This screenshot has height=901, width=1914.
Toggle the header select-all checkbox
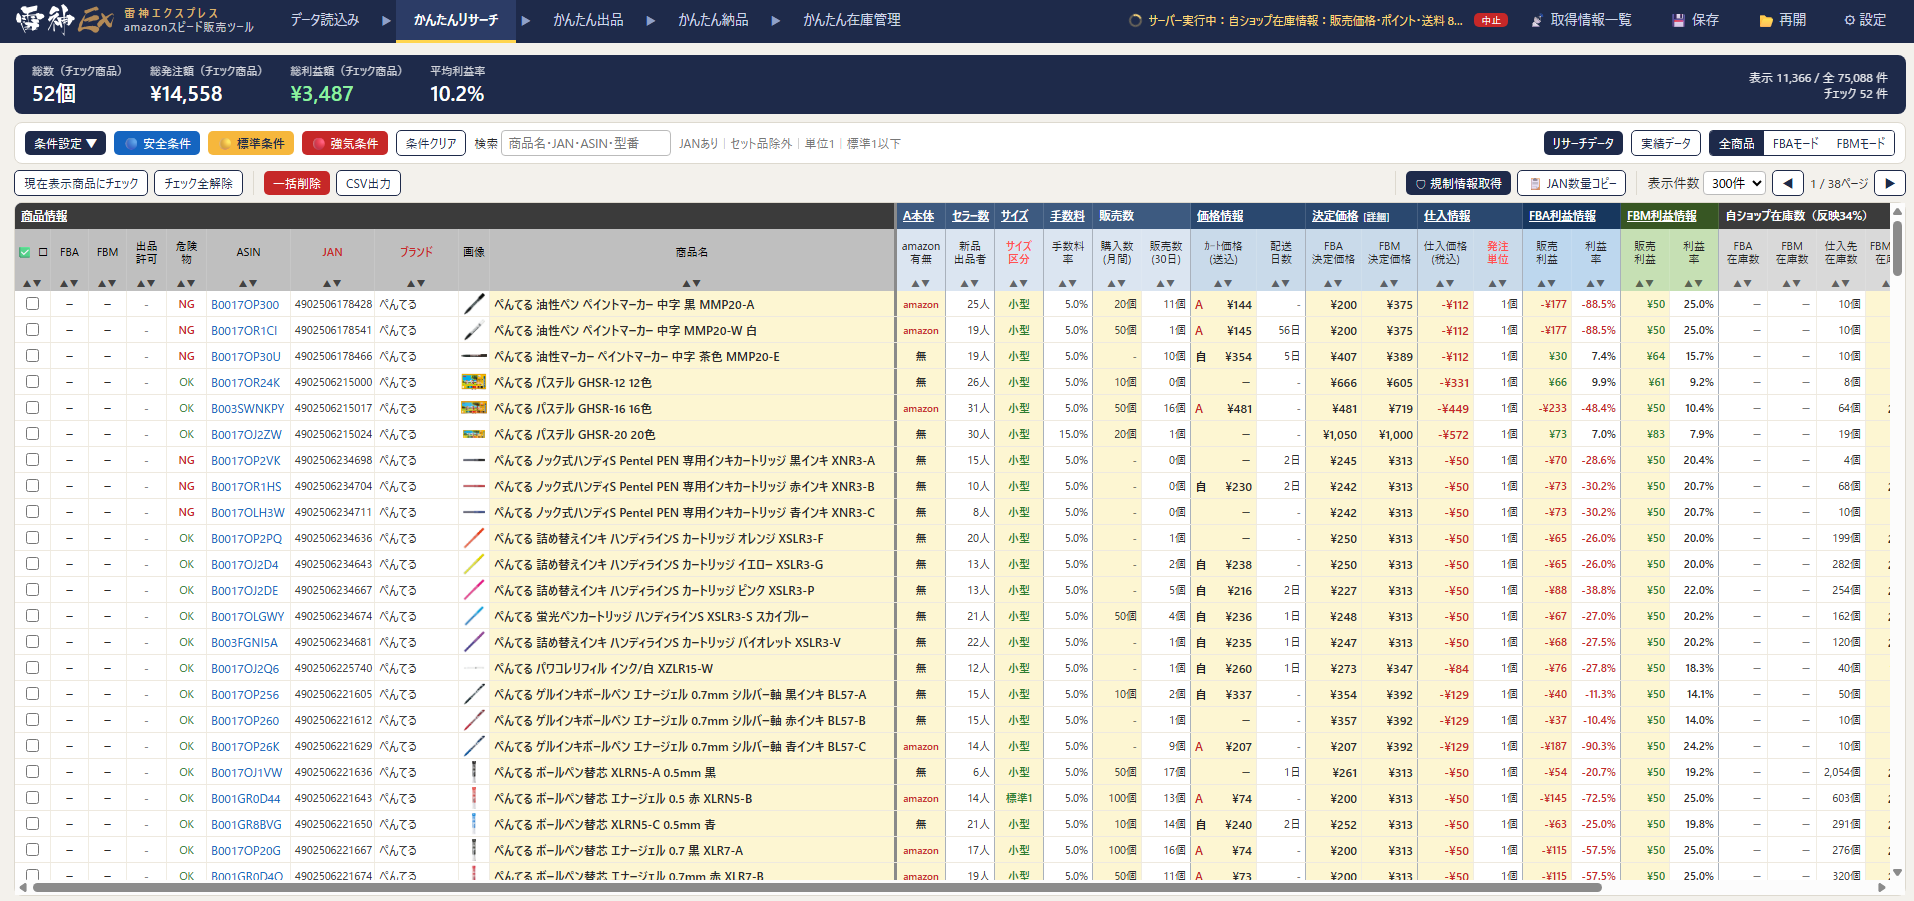(24, 252)
